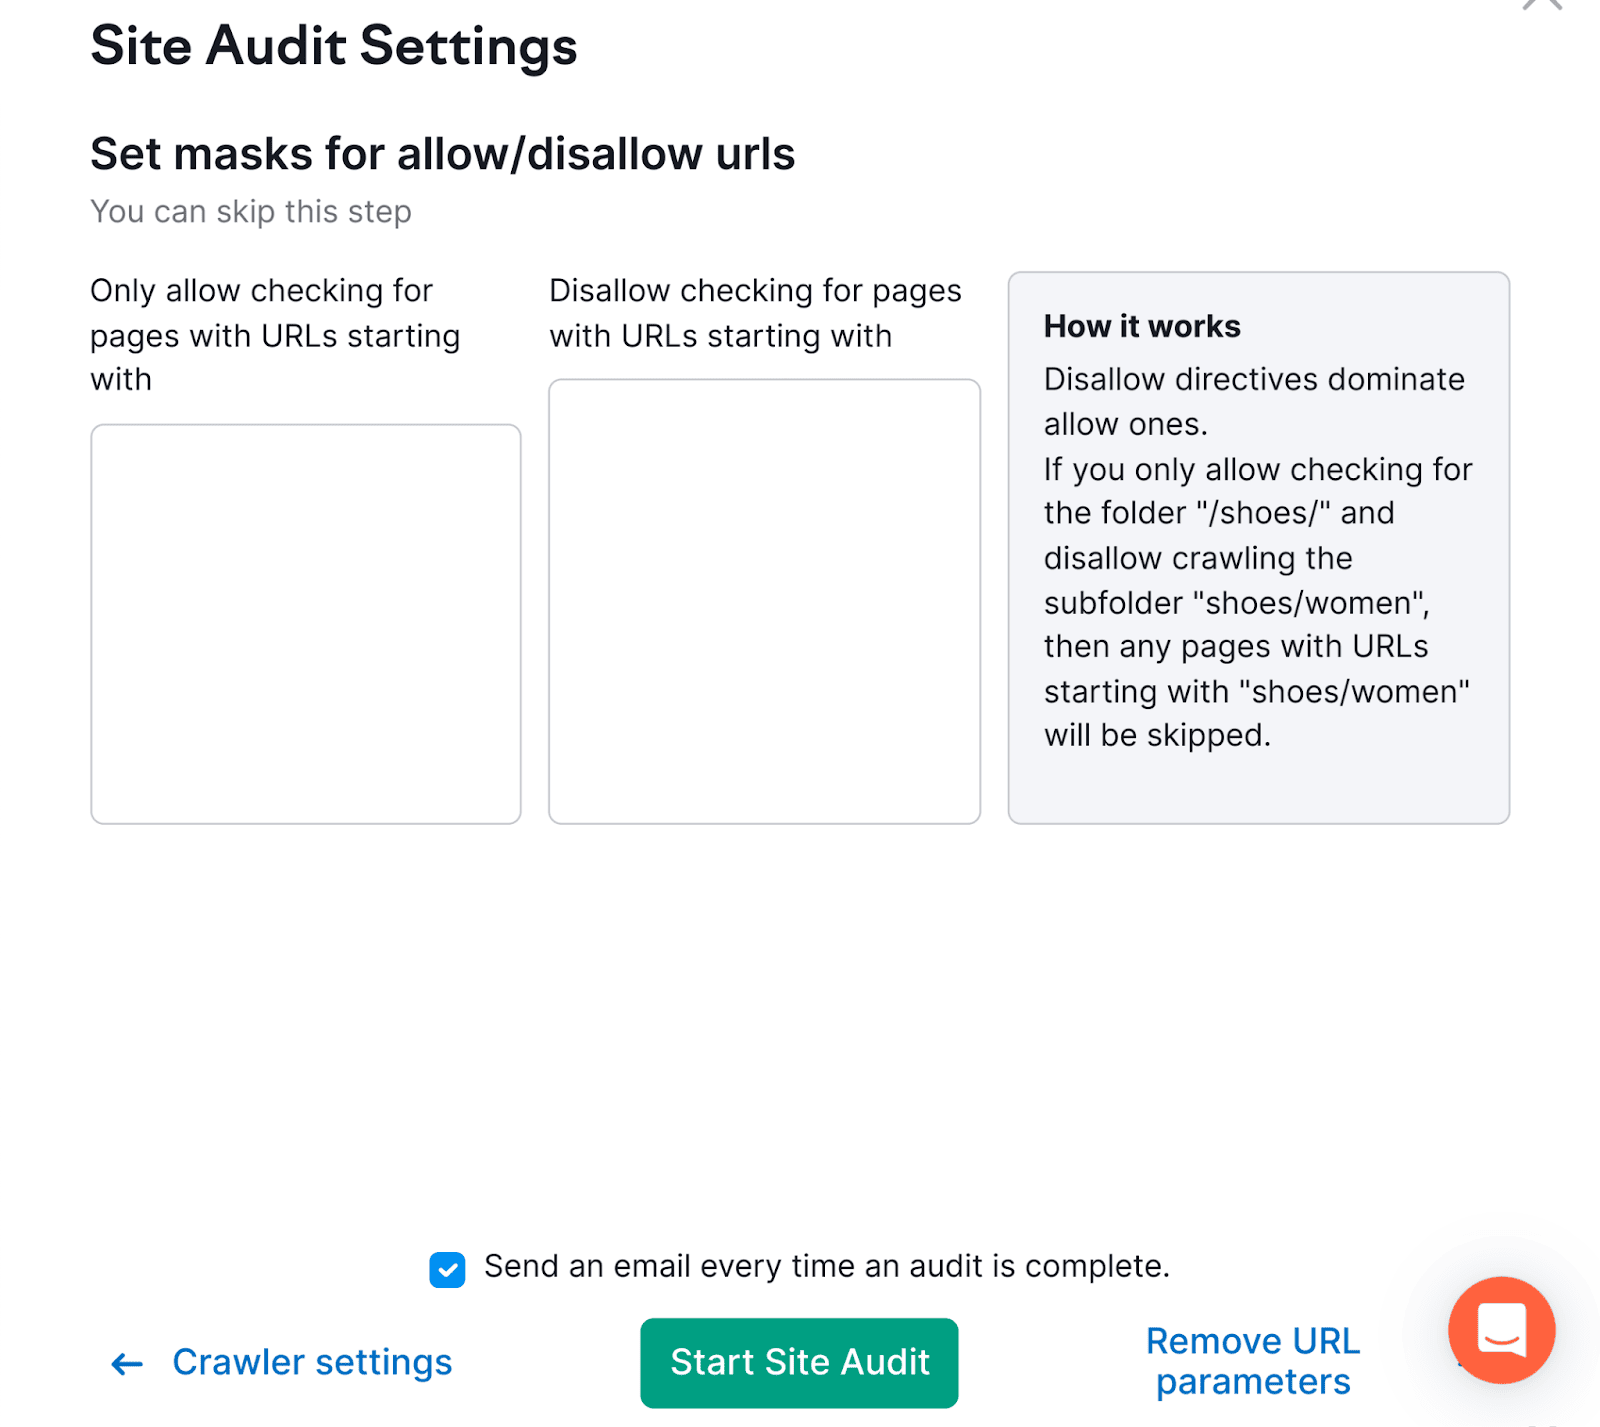1600x1427 pixels.
Task: Focus the disallow URLs mask text area
Action: coord(764,601)
